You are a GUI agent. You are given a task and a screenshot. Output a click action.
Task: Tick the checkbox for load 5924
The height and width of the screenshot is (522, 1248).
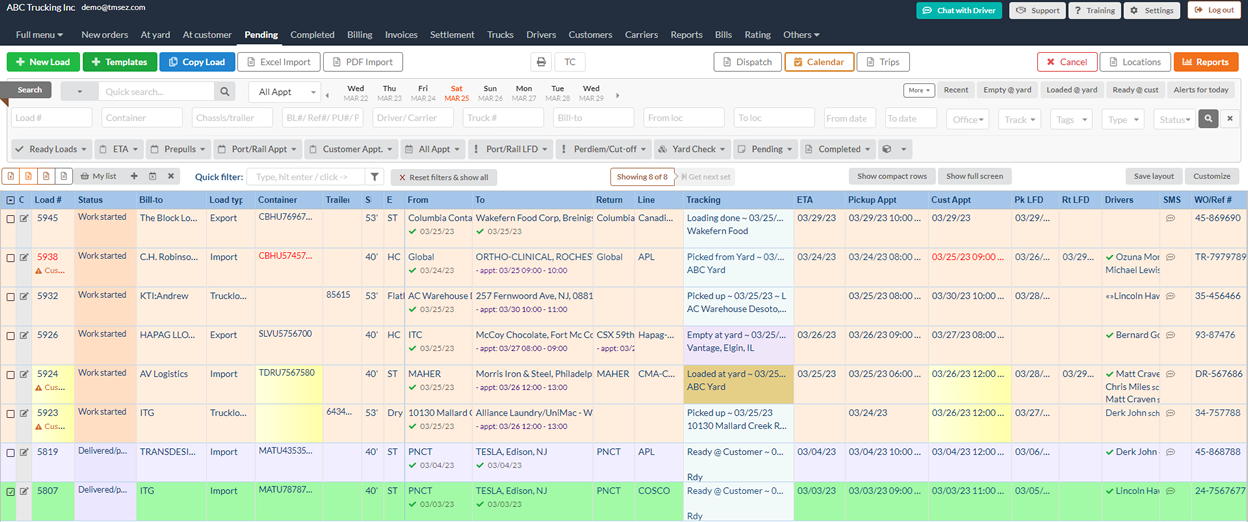(10, 374)
